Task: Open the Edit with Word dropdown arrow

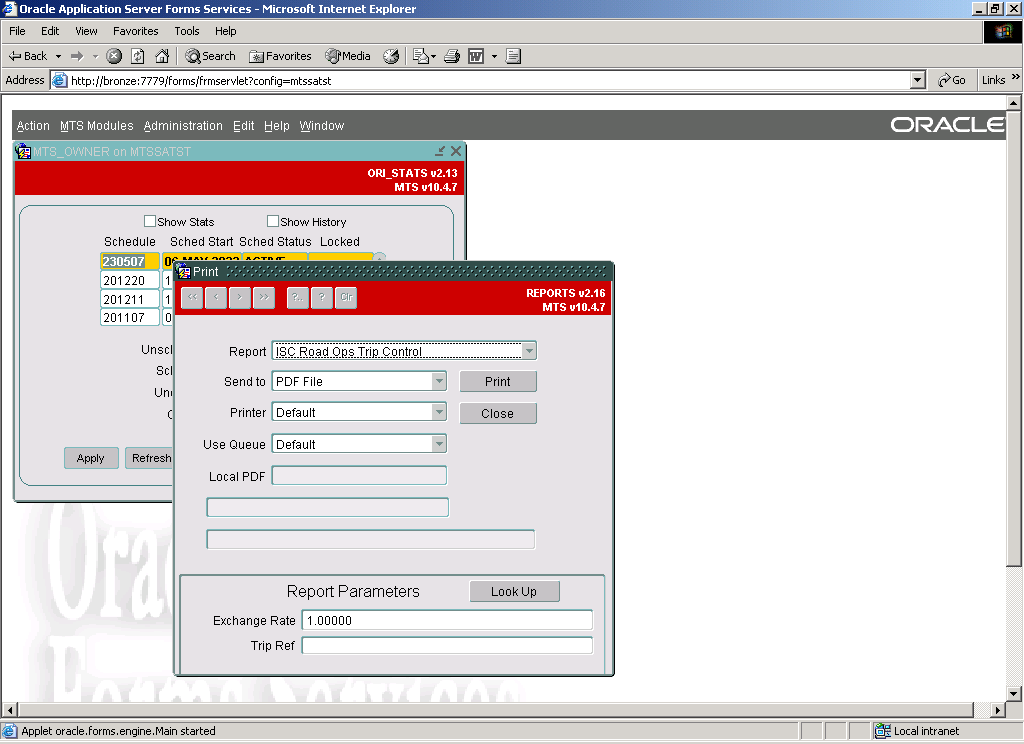Action: coord(494,56)
